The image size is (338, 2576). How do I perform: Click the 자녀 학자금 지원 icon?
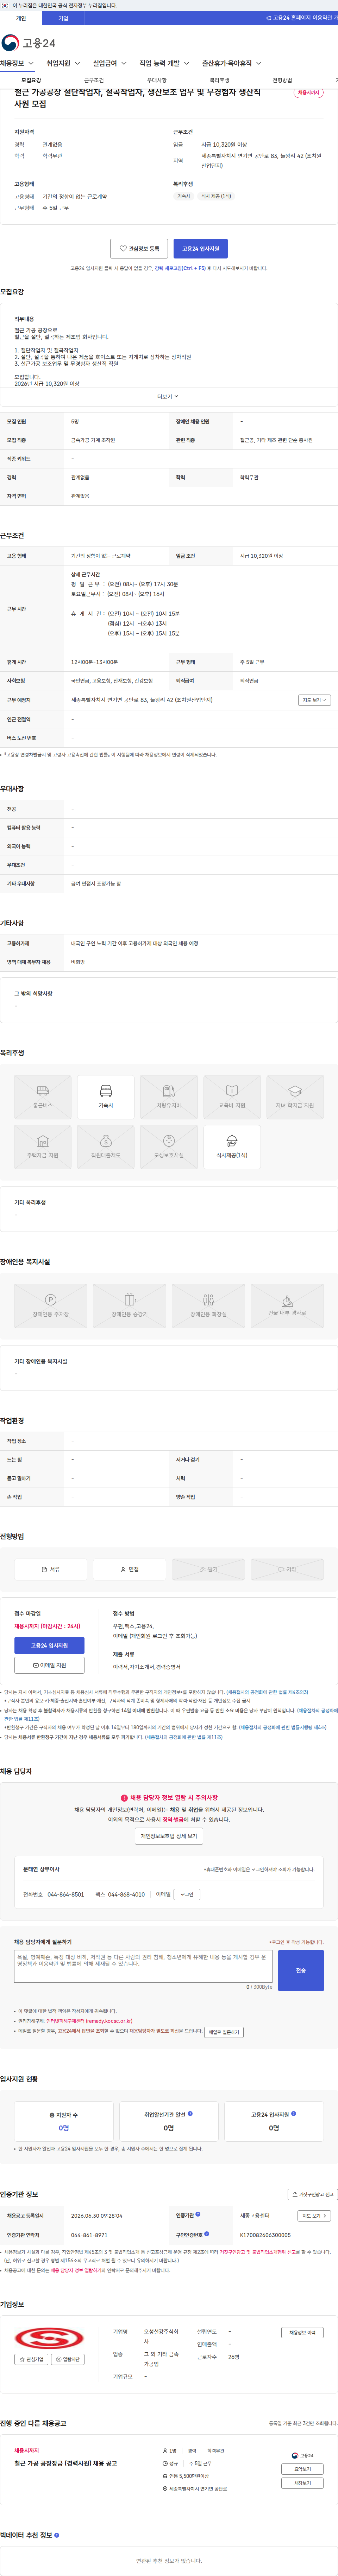295,1097
